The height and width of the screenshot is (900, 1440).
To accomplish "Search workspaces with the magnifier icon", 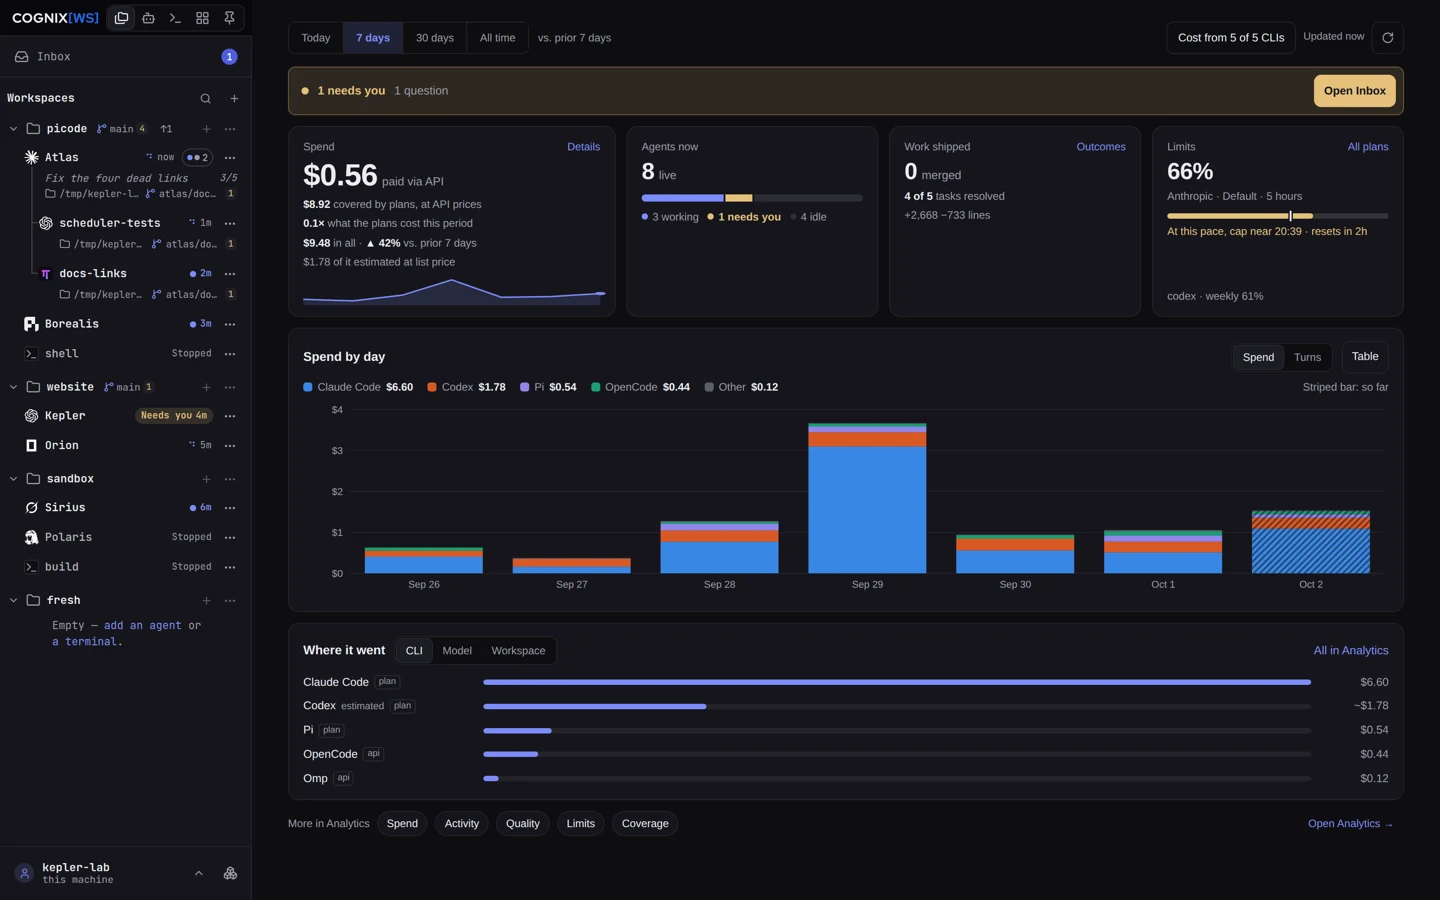I will (205, 99).
